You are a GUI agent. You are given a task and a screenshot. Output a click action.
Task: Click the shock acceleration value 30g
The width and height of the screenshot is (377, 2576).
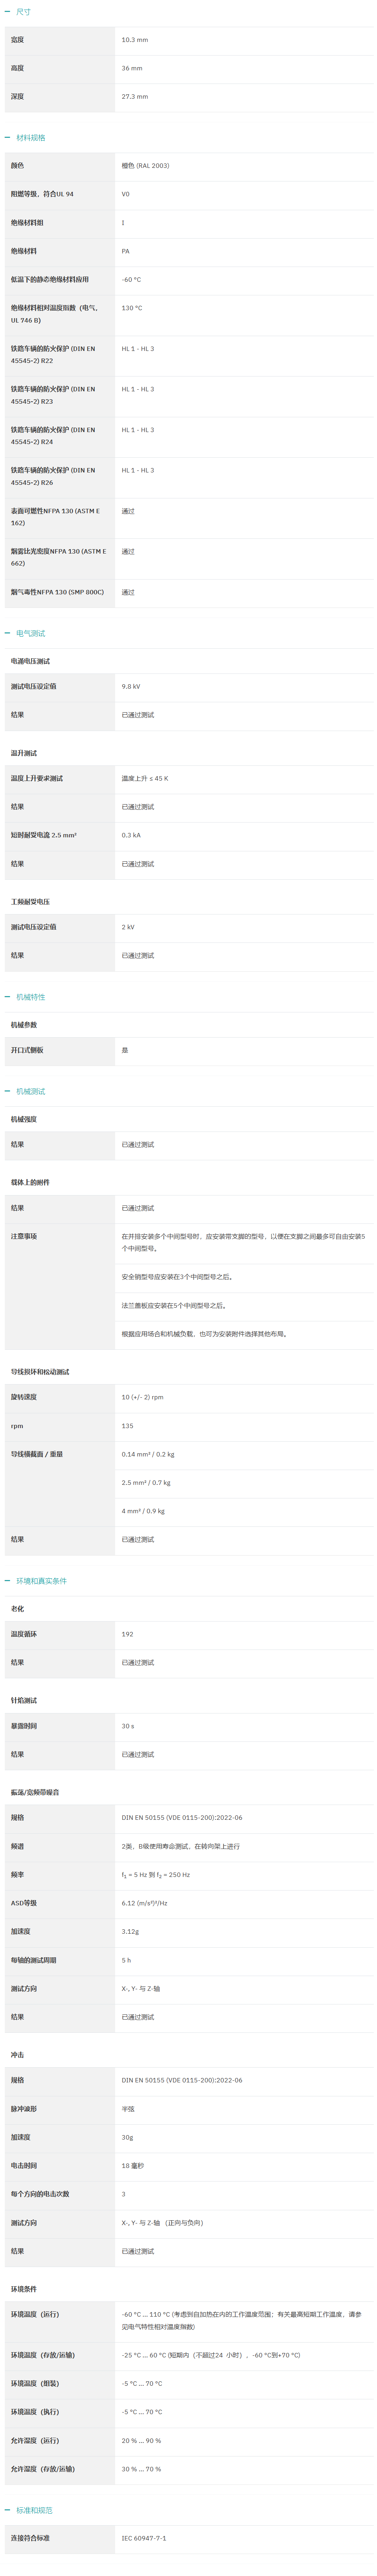click(128, 2137)
